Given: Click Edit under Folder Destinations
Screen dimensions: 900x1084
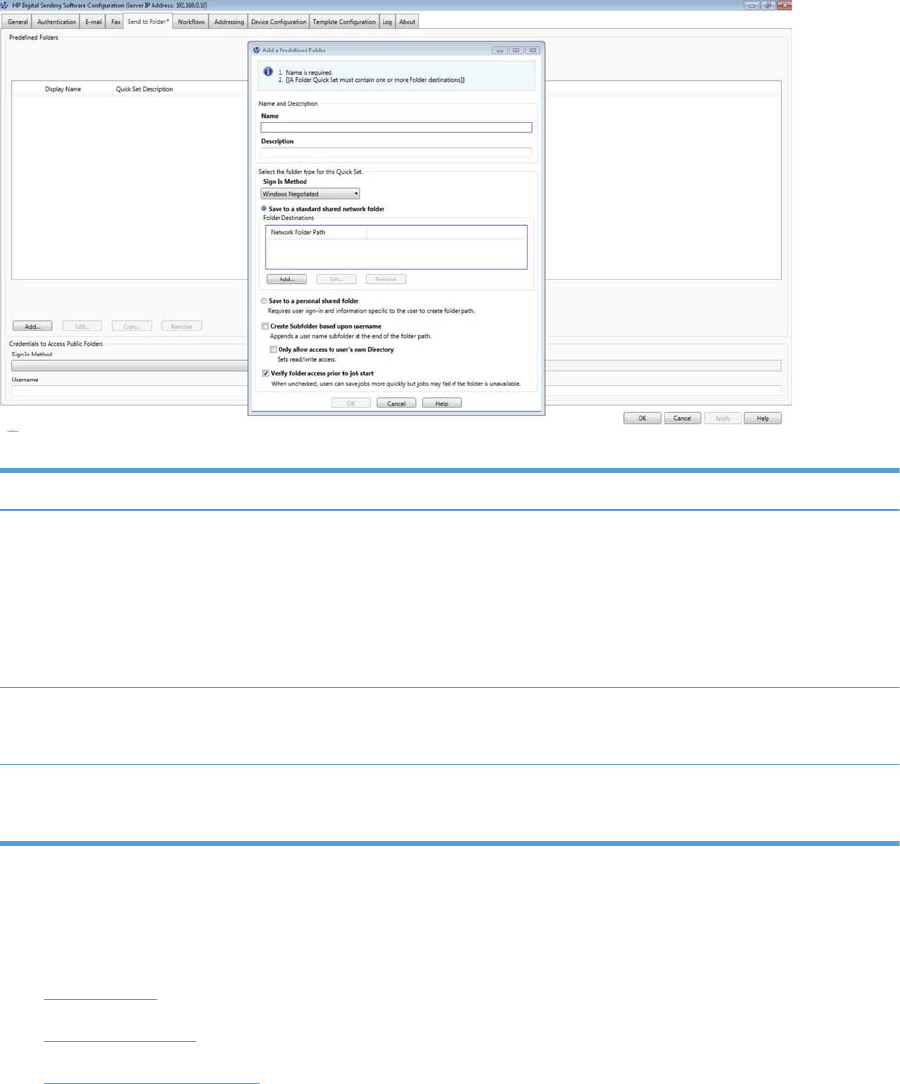Looking at the screenshot, I should pos(336,279).
